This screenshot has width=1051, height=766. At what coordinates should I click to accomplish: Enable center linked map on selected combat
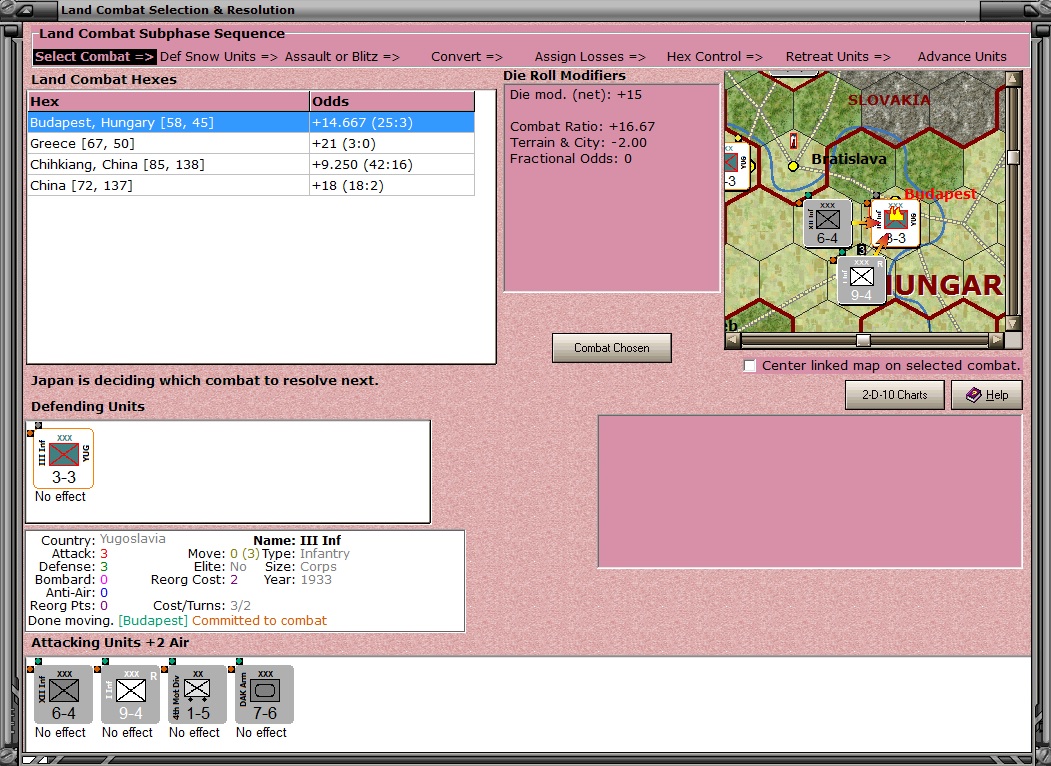[749, 366]
